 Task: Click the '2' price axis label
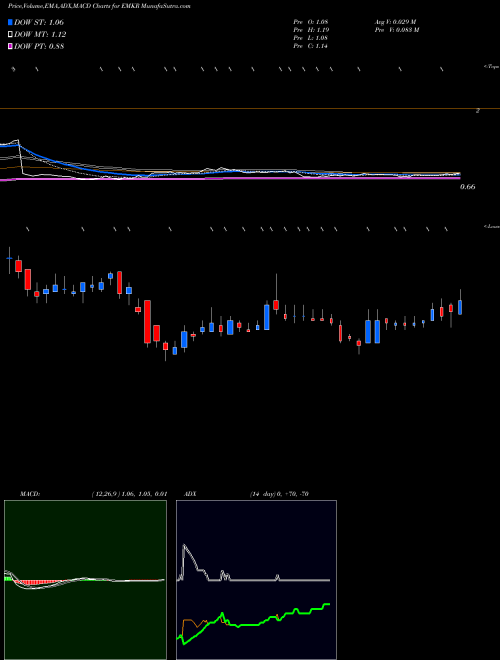coord(478,111)
